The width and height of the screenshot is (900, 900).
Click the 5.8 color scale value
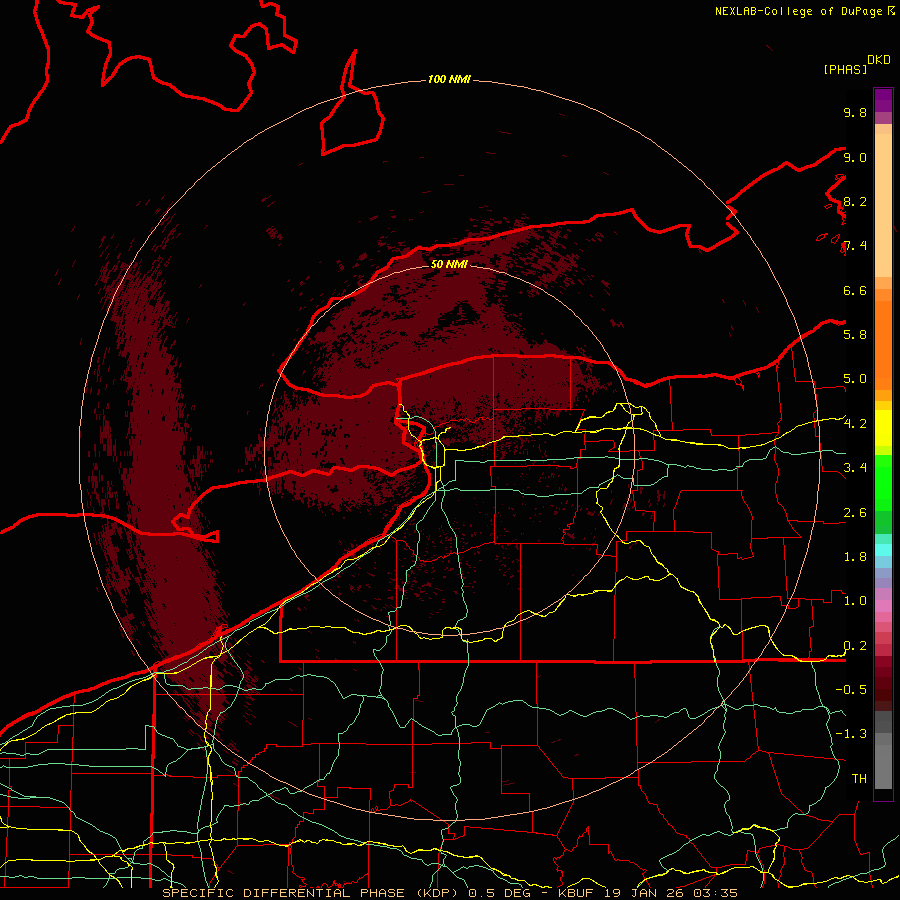point(855,334)
